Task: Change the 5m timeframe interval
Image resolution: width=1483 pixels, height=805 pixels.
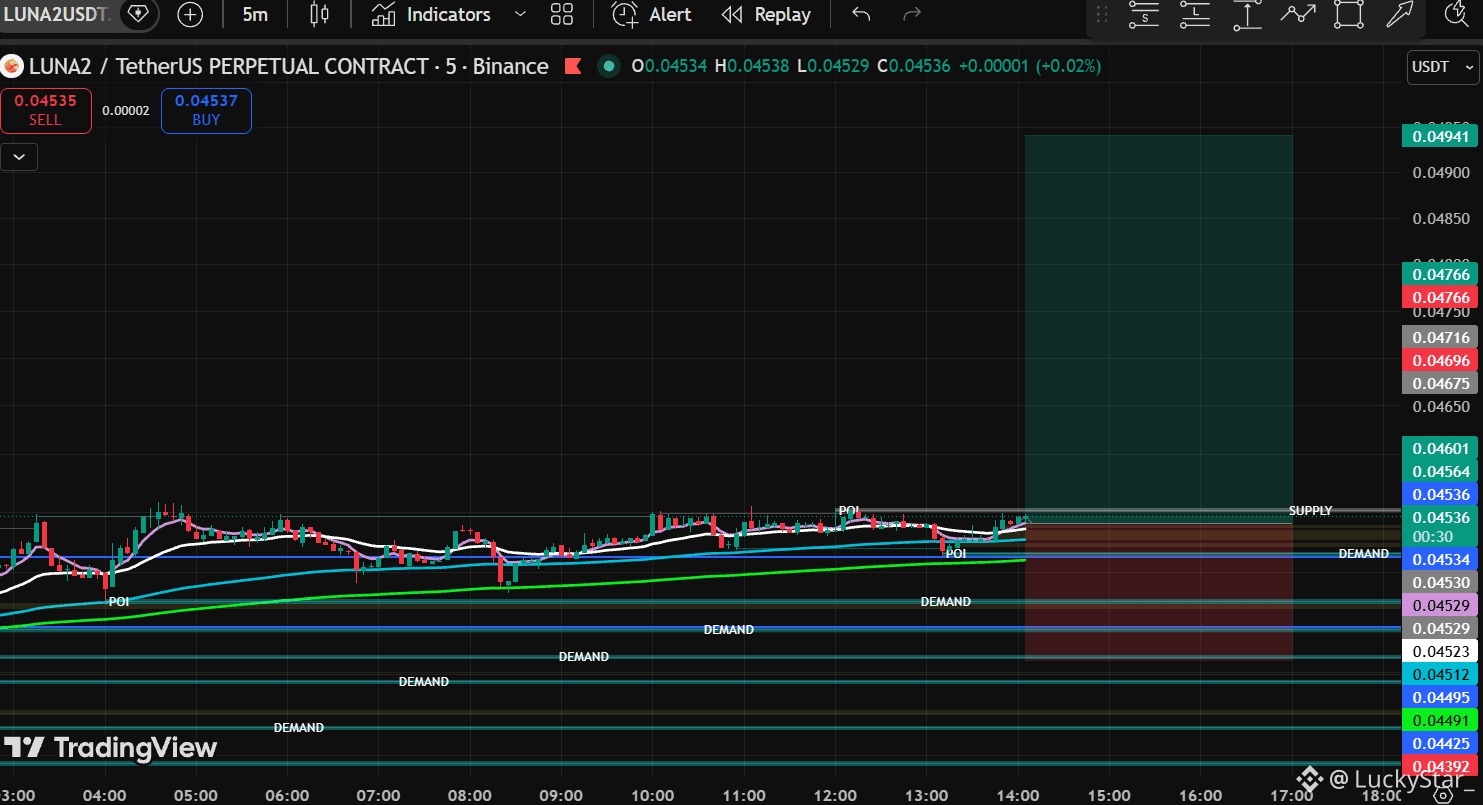Action: (255, 14)
